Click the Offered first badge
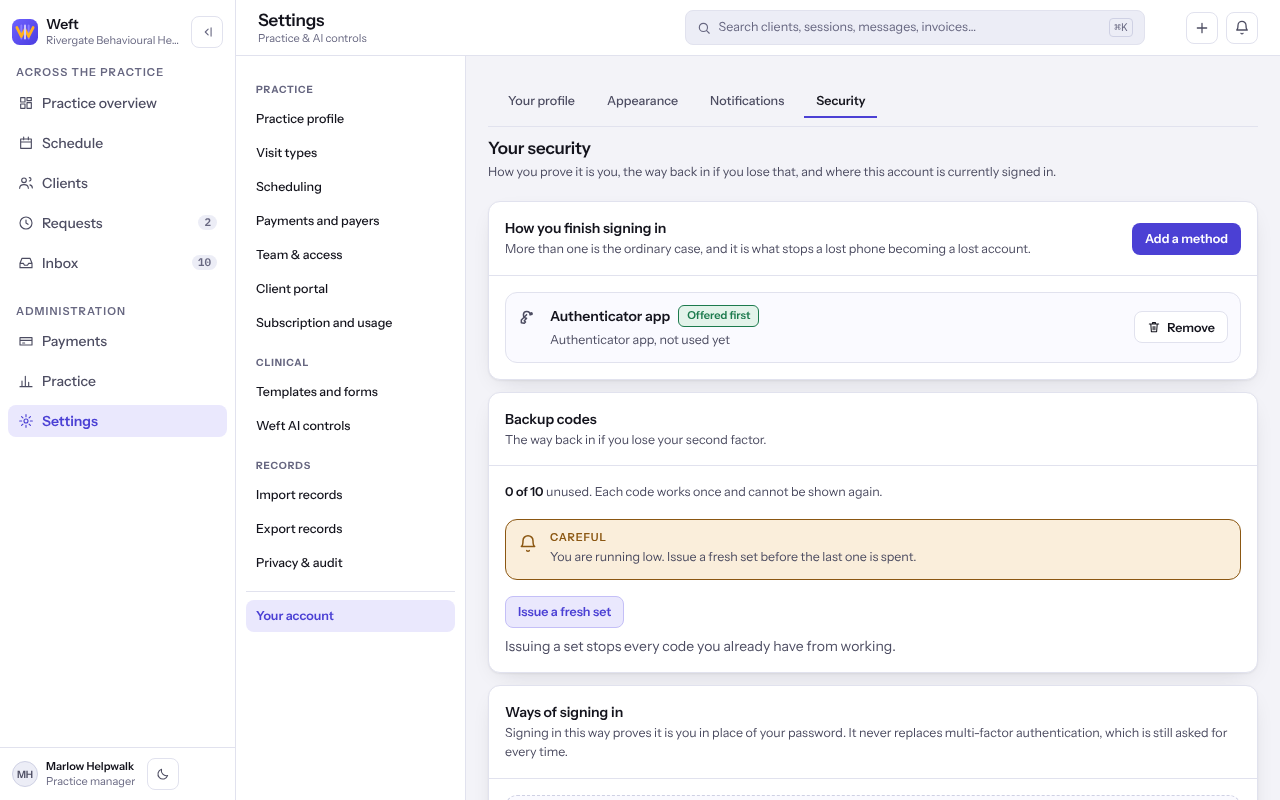Viewport: 1280px width, 800px height. click(718, 316)
